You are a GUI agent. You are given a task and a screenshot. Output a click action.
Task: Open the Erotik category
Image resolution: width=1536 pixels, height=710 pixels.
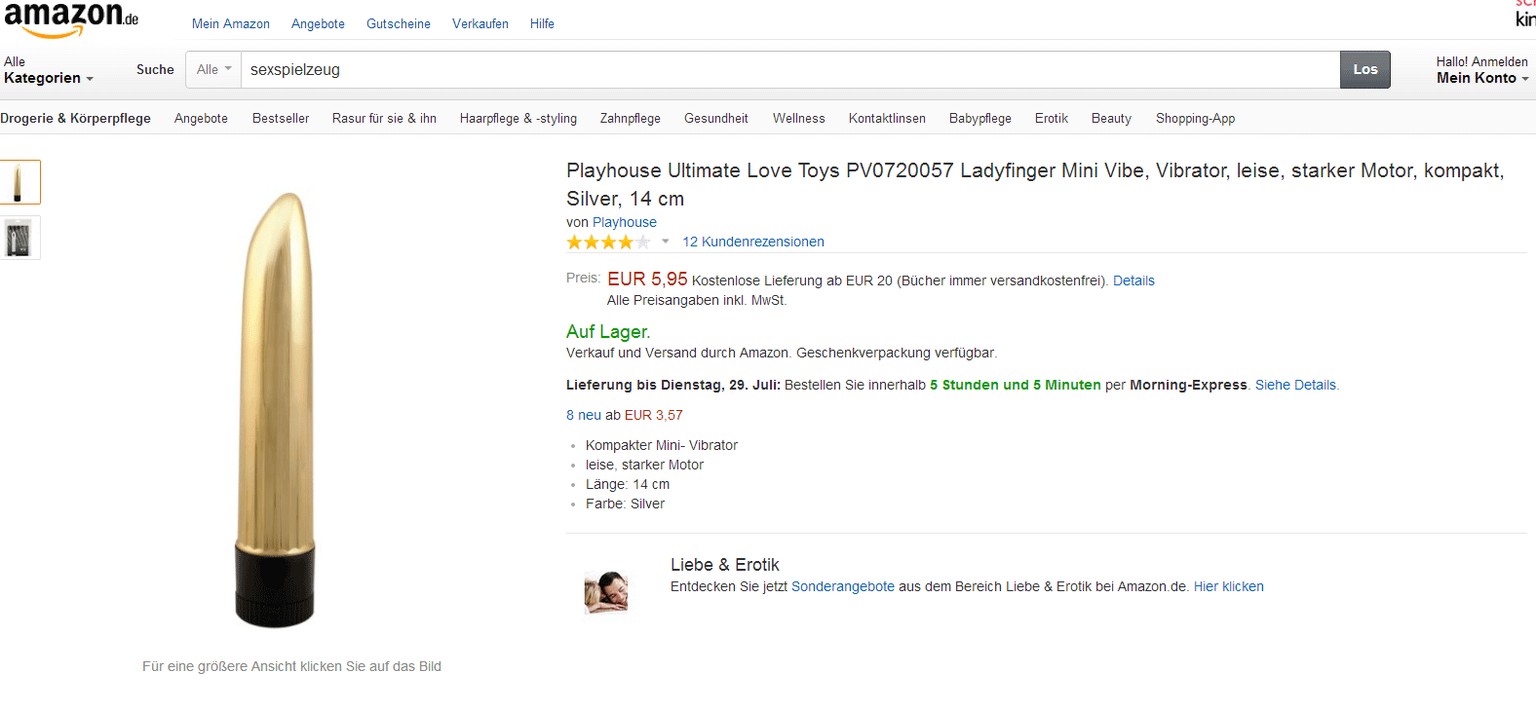point(1051,118)
